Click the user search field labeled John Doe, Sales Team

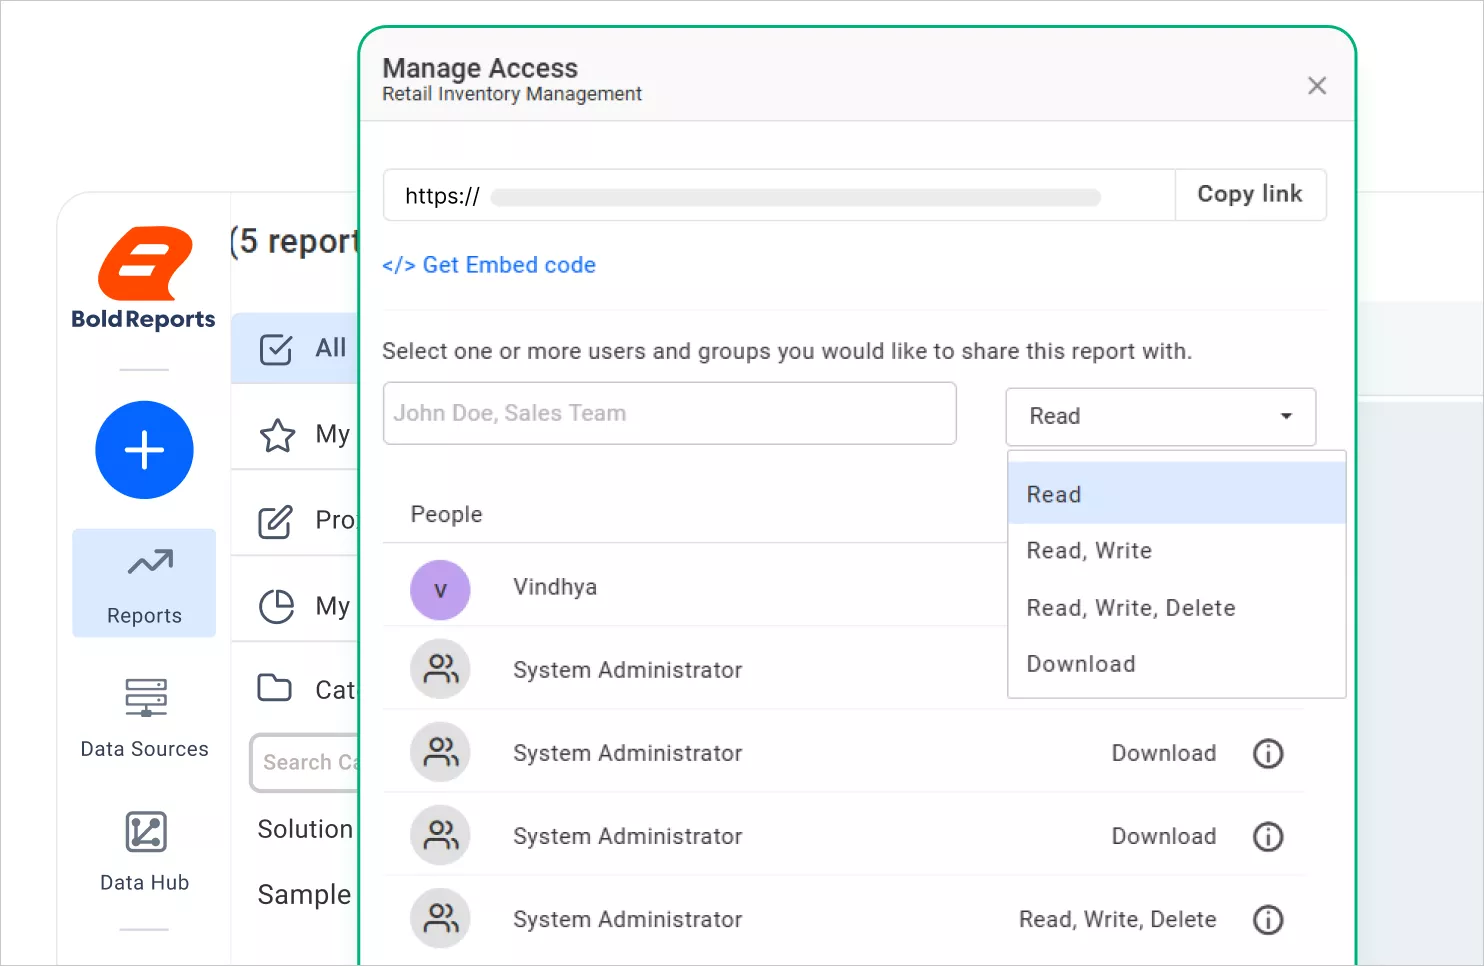(x=669, y=413)
